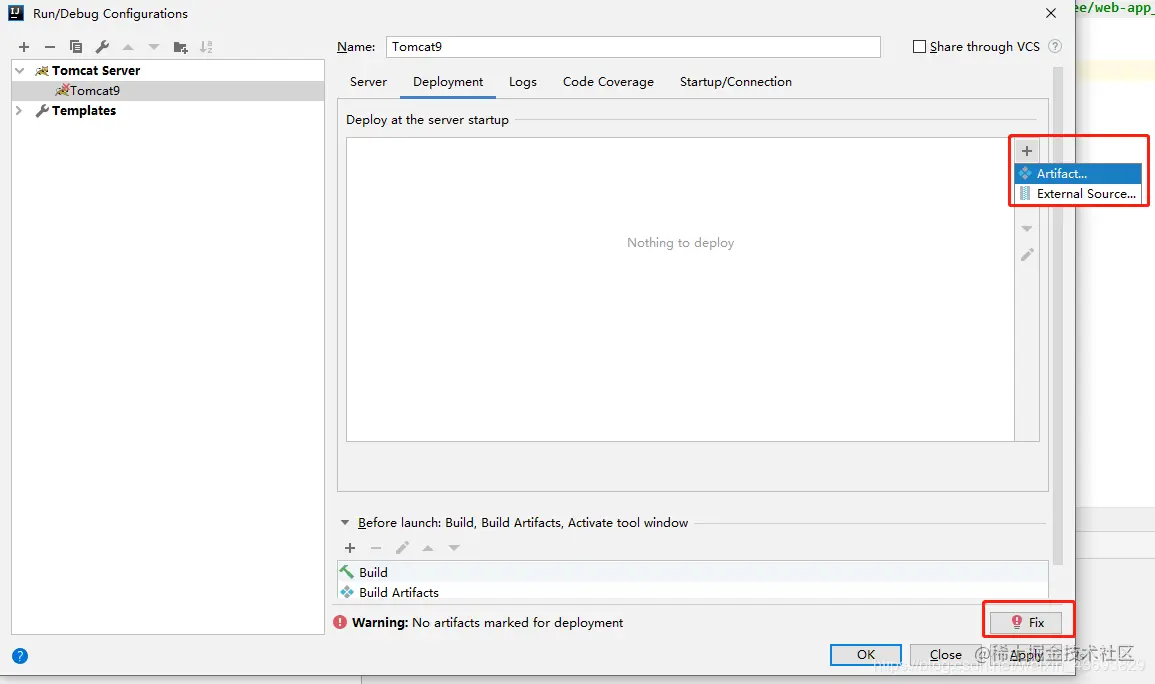Image resolution: width=1155 pixels, height=684 pixels.
Task: Select Build Artifacts task in list
Action: tap(692, 592)
